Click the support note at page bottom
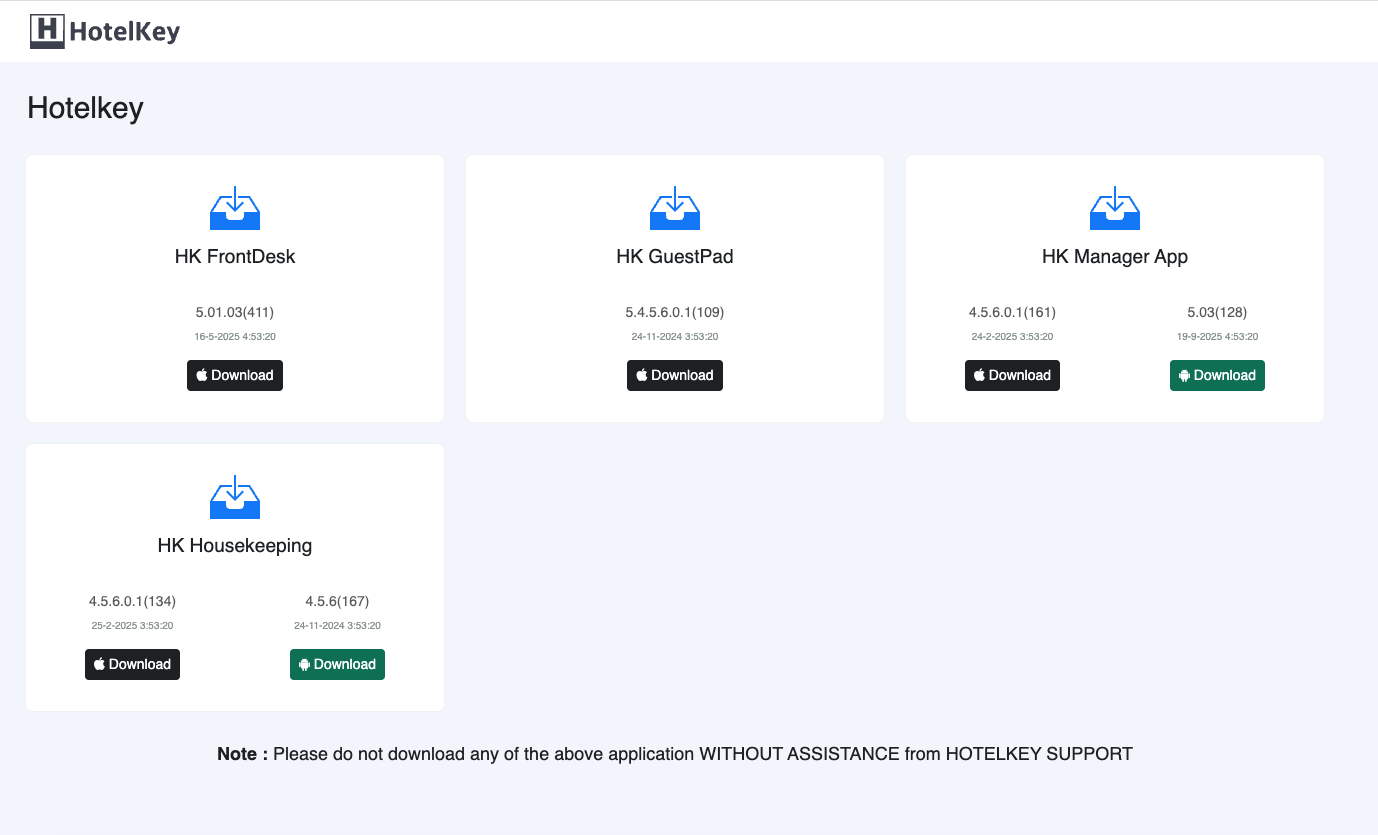Viewport: 1378px width, 835px height. point(675,754)
